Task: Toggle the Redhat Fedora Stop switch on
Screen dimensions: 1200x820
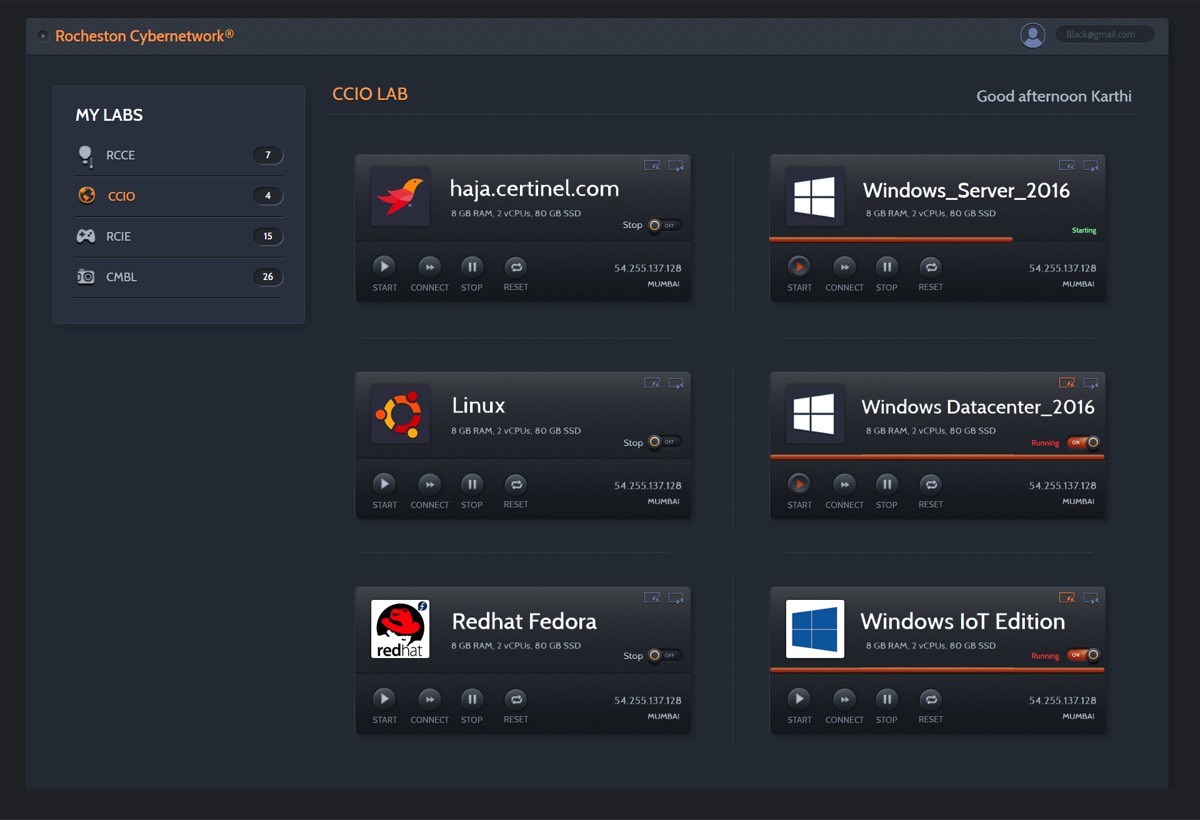Action: point(664,656)
